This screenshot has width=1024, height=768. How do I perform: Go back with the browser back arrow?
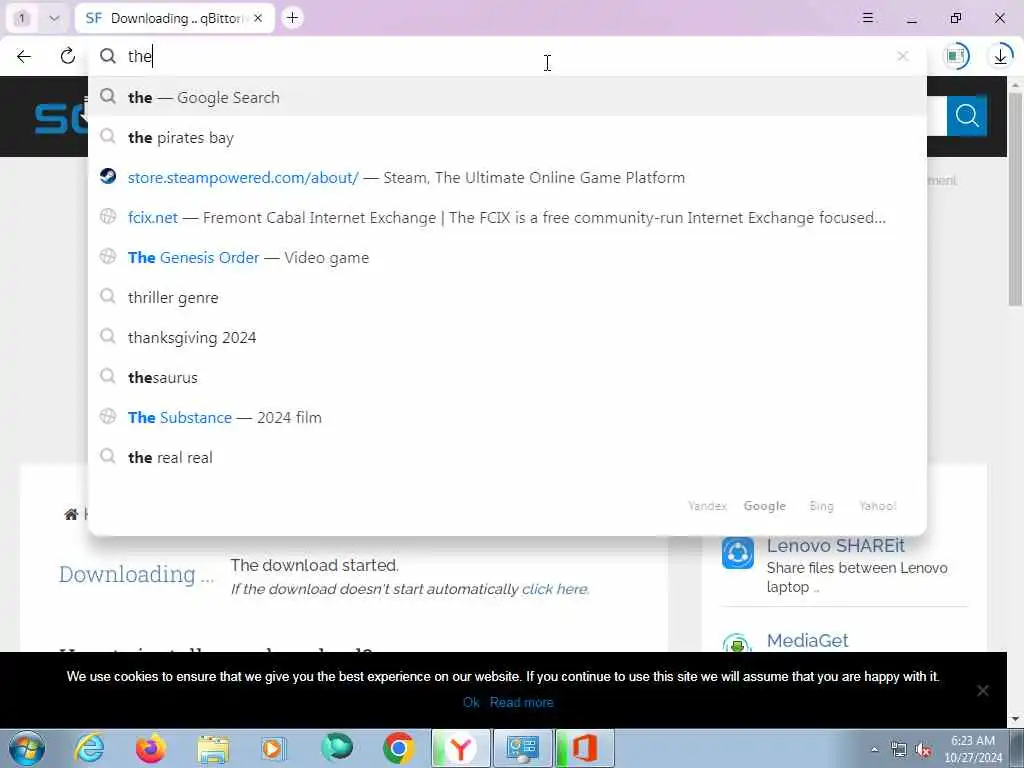point(24,56)
